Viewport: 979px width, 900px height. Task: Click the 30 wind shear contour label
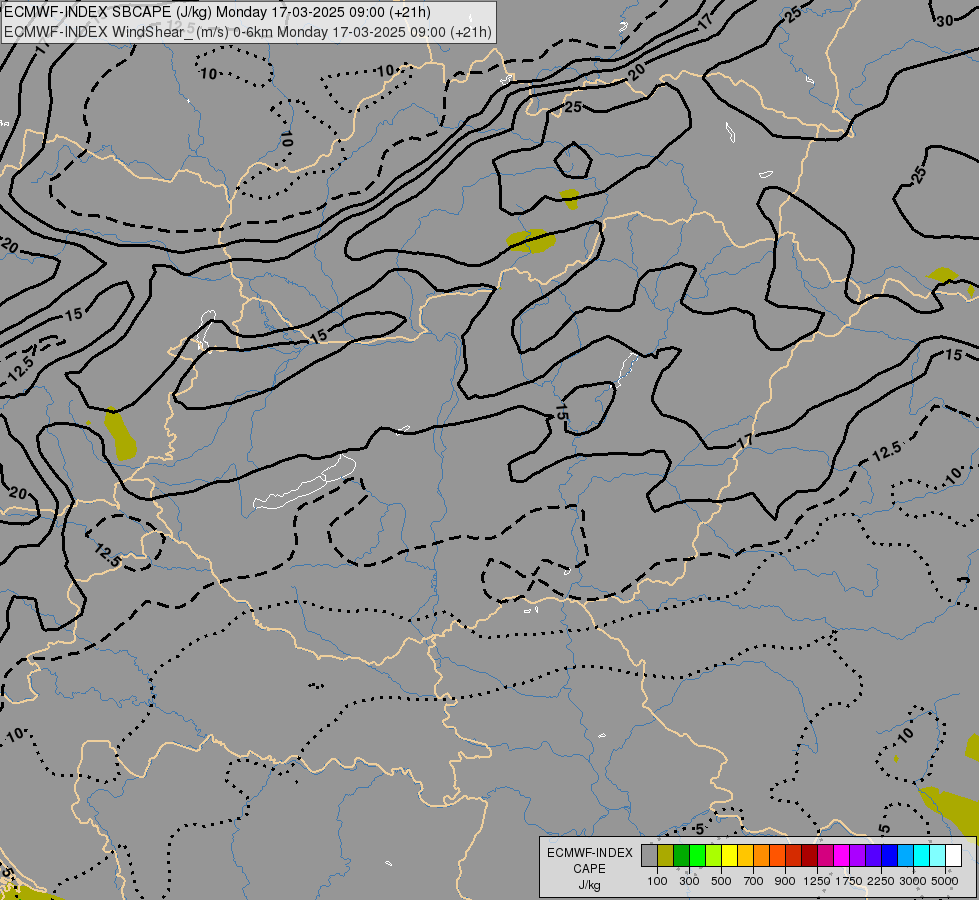(945, 21)
